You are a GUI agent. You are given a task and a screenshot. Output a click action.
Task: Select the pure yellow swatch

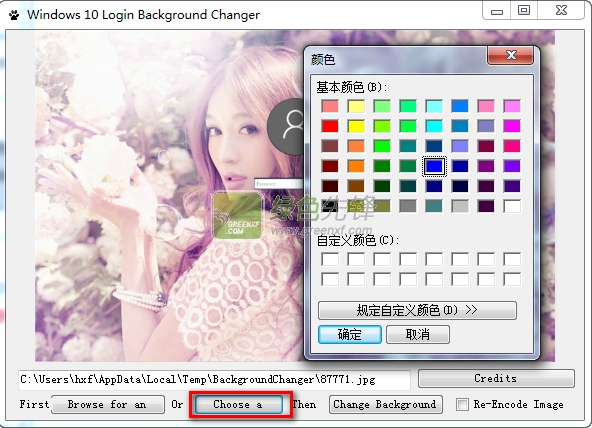tap(356, 126)
